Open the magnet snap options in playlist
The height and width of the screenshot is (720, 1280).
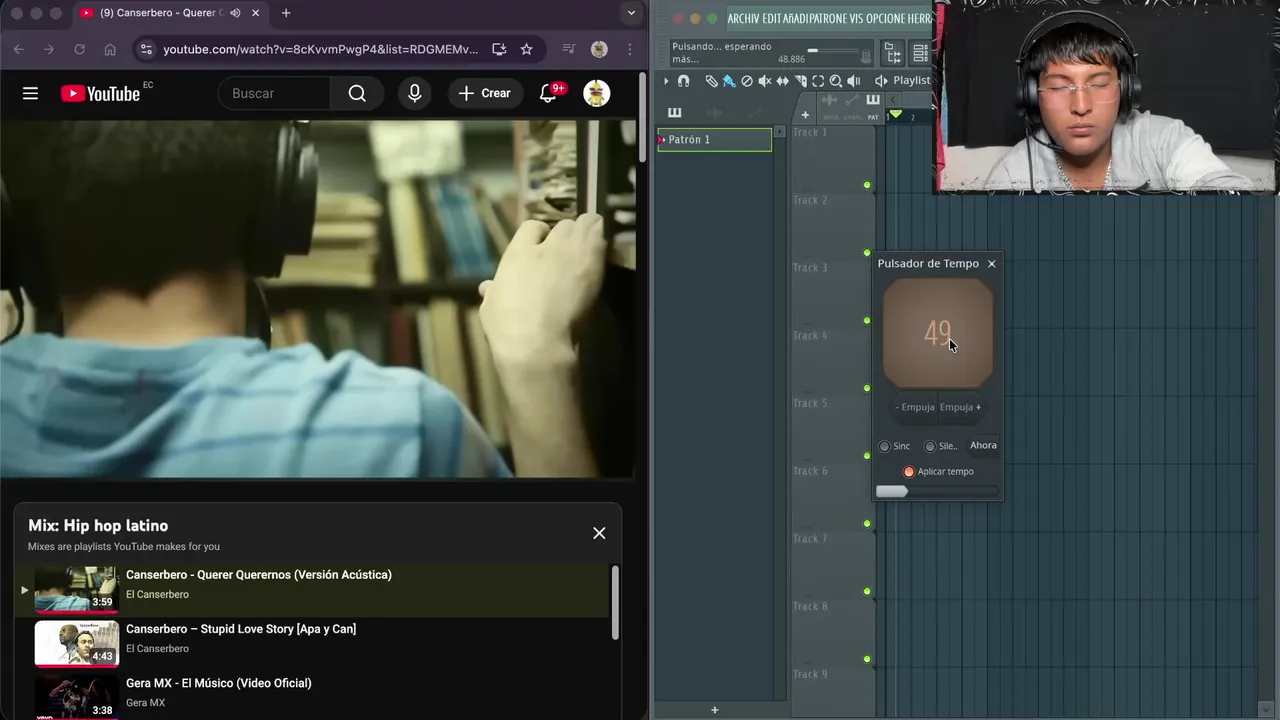683,81
